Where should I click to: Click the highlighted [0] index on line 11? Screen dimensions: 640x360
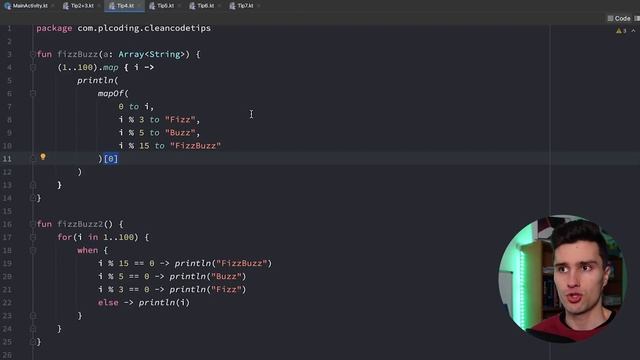111,159
